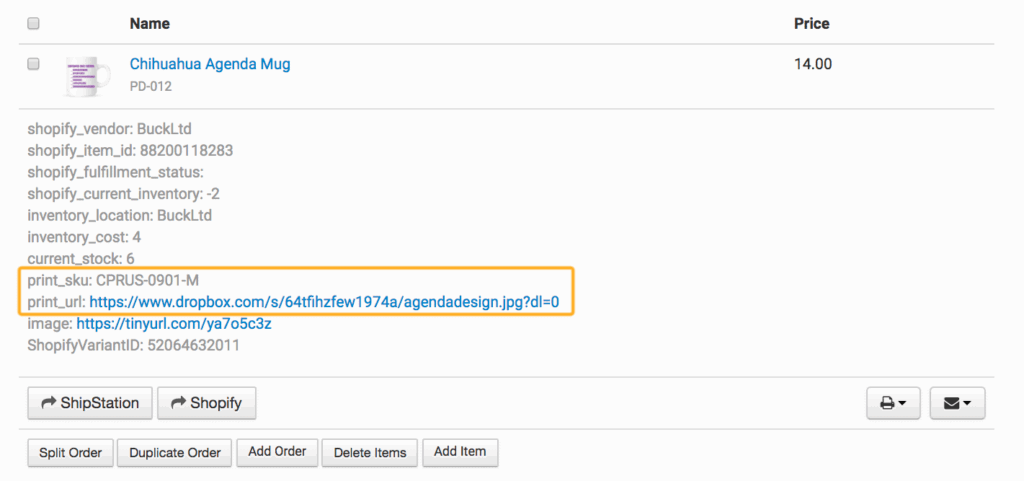Image resolution: width=1024 pixels, height=481 pixels.
Task: Click the PD-012 SKU text
Action: (151, 86)
